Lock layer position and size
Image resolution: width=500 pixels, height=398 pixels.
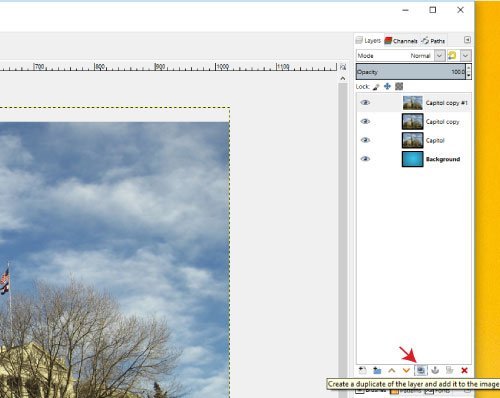click(387, 86)
